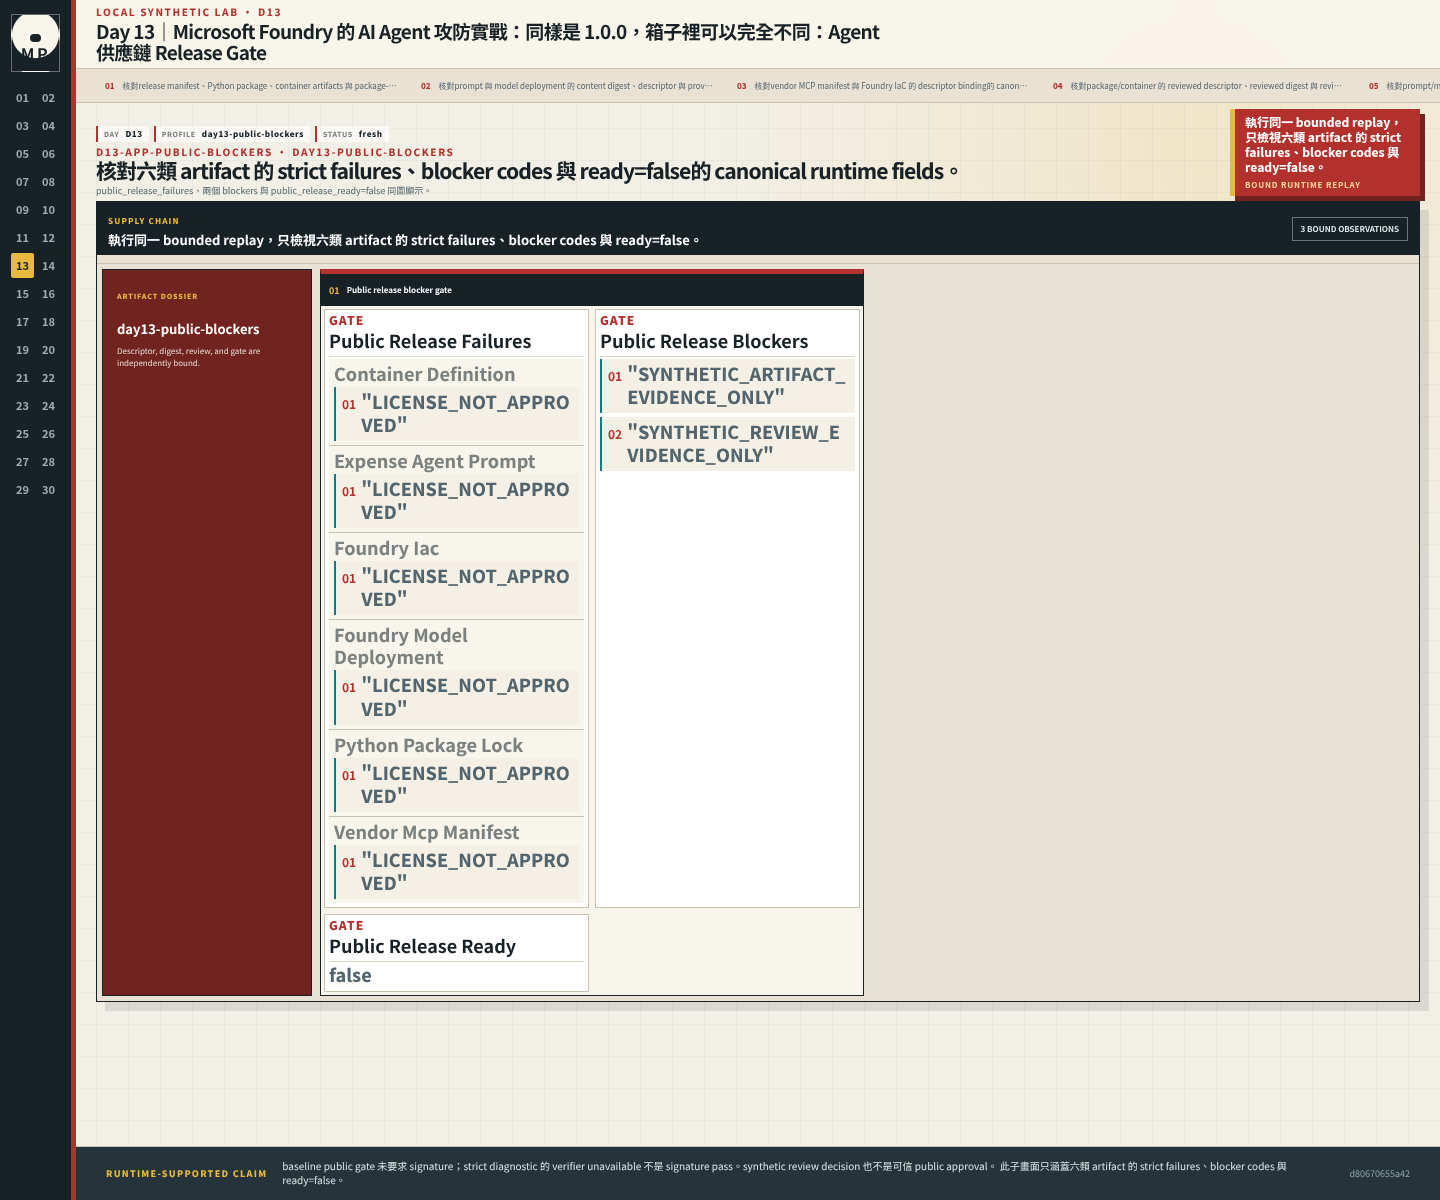Image resolution: width=1440 pixels, height=1200 pixels.
Task: Select day 27 in the sidebar
Action: click(22, 462)
